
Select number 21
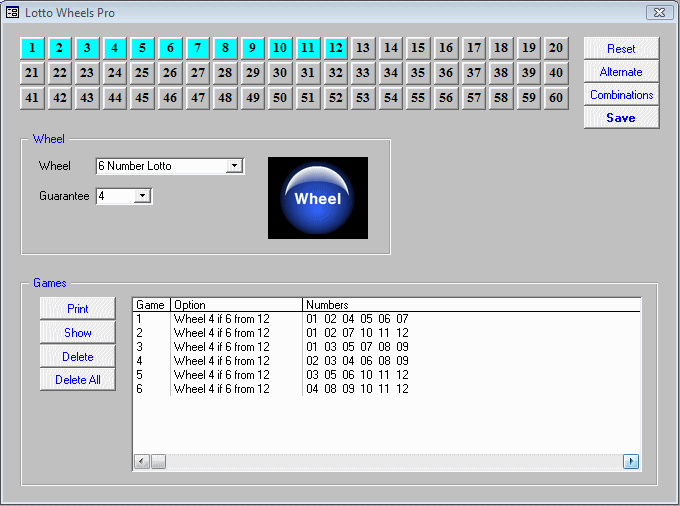pos(32,72)
